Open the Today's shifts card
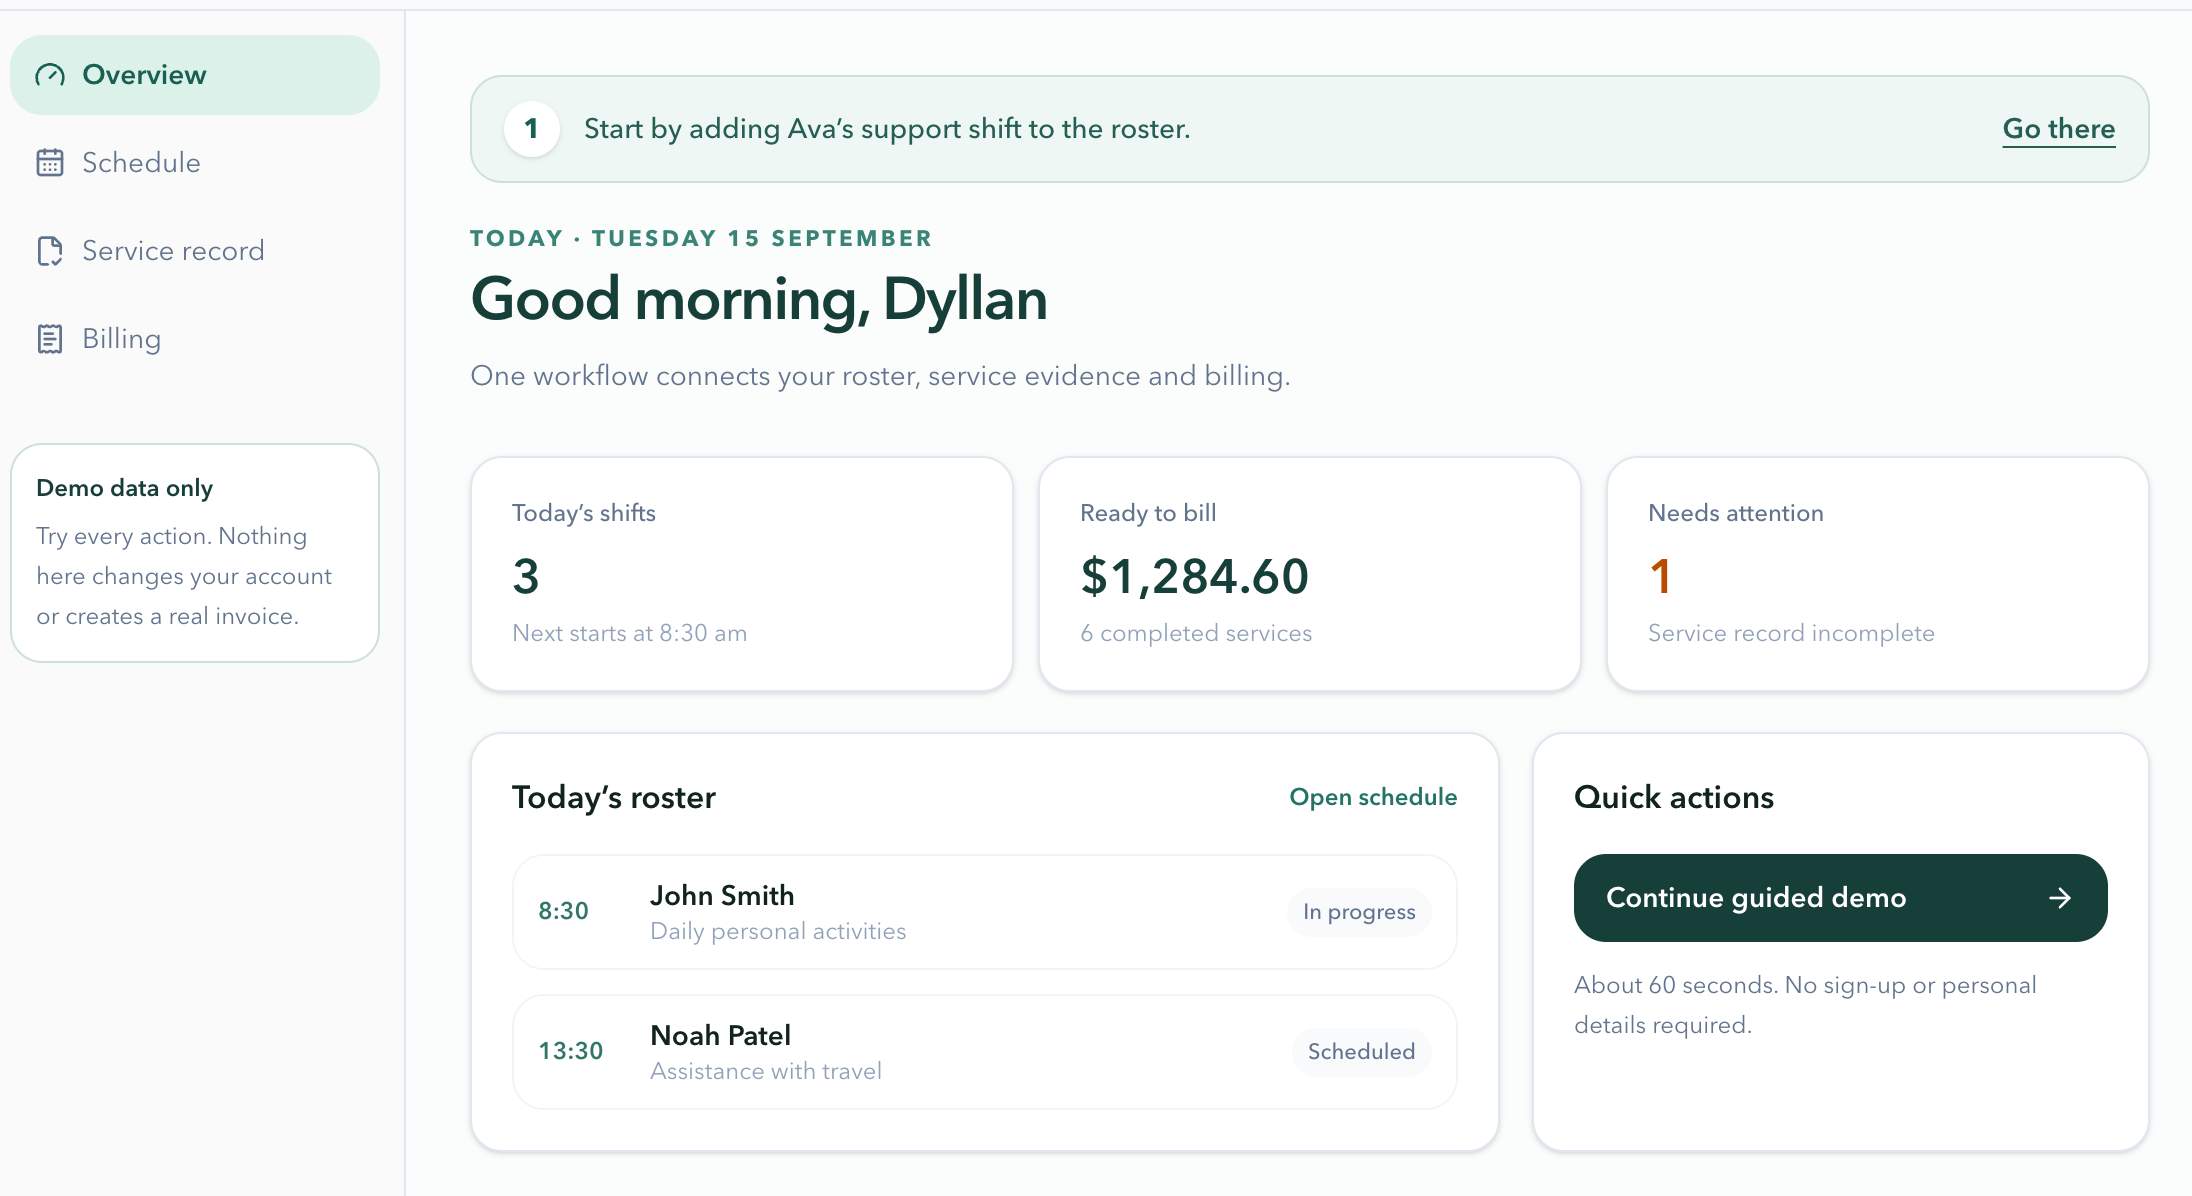2192x1196 pixels. [742, 574]
